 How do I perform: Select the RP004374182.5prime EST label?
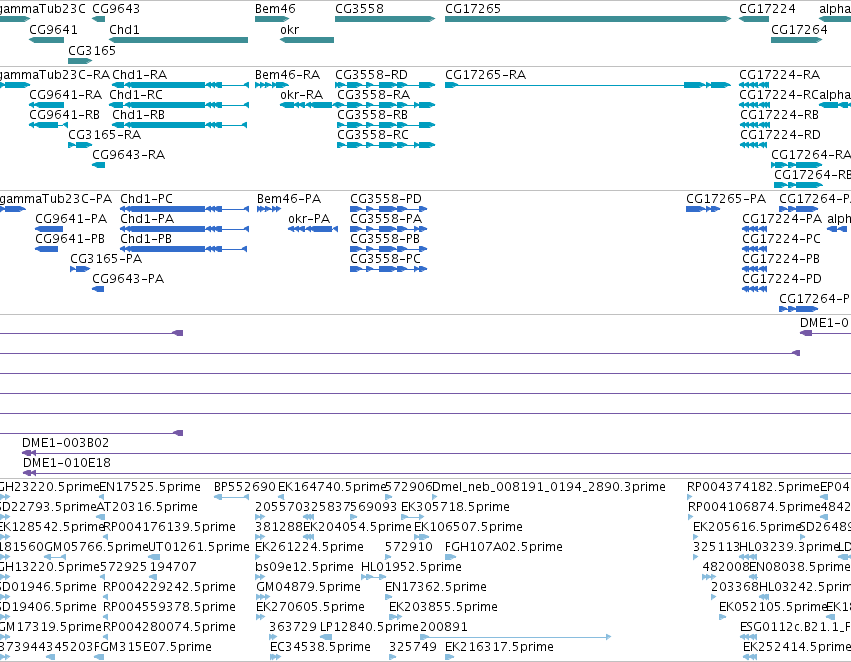coord(753,487)
